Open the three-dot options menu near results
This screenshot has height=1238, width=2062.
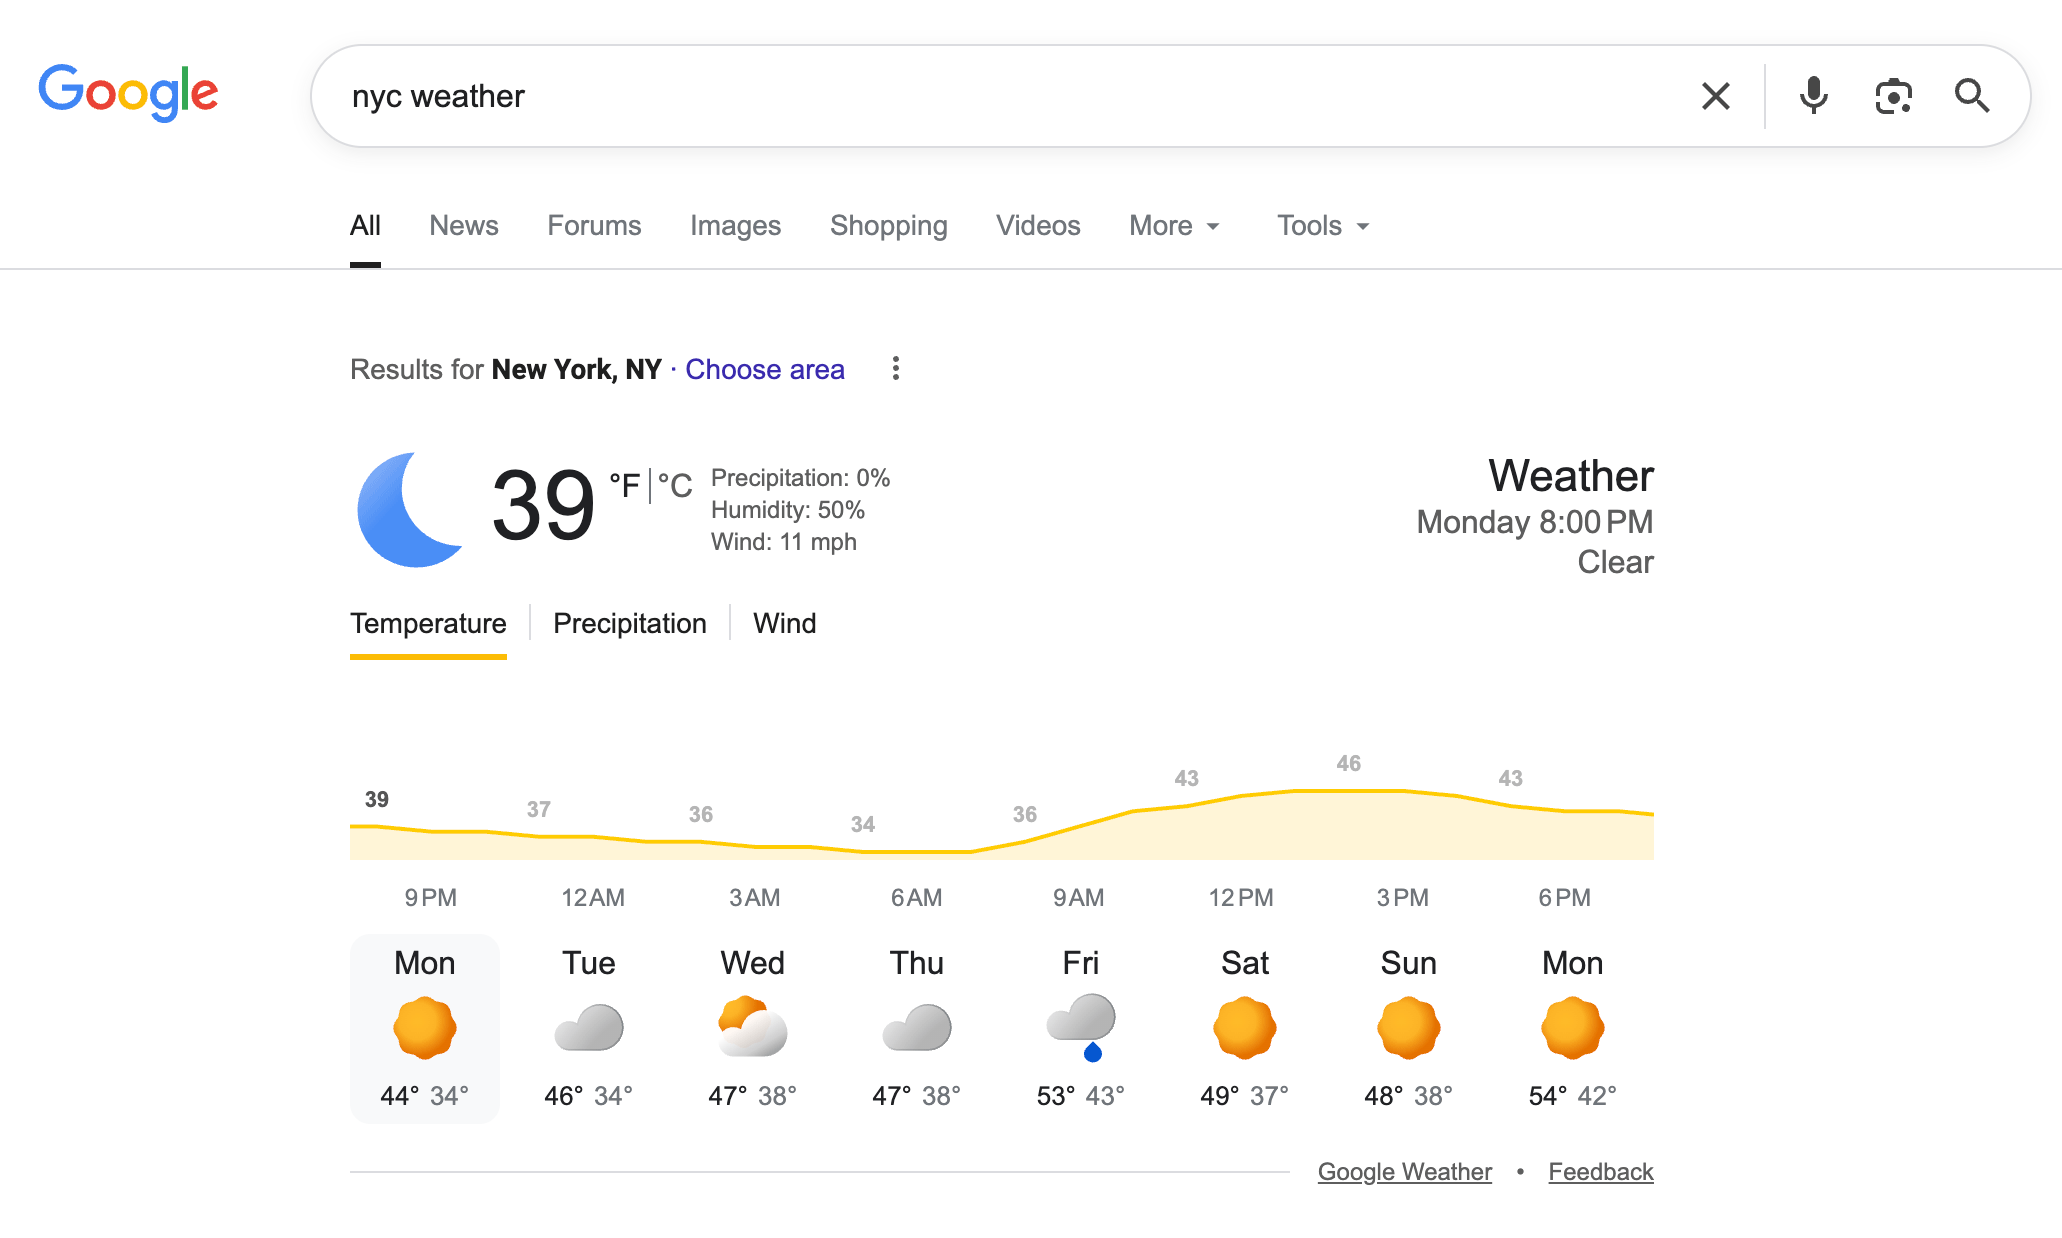pos(895,369)
